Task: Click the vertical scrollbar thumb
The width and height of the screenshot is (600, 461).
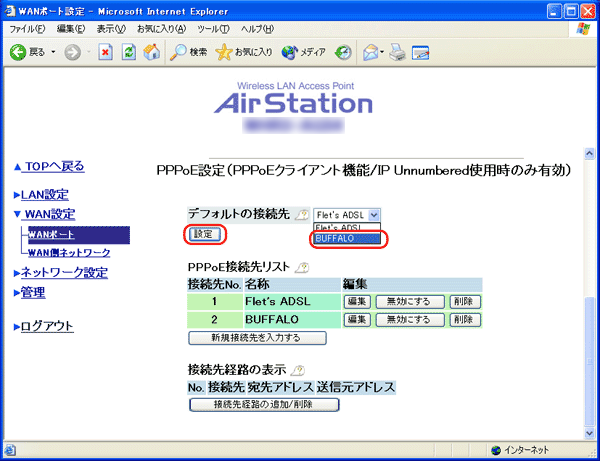Action: point(589,361)
